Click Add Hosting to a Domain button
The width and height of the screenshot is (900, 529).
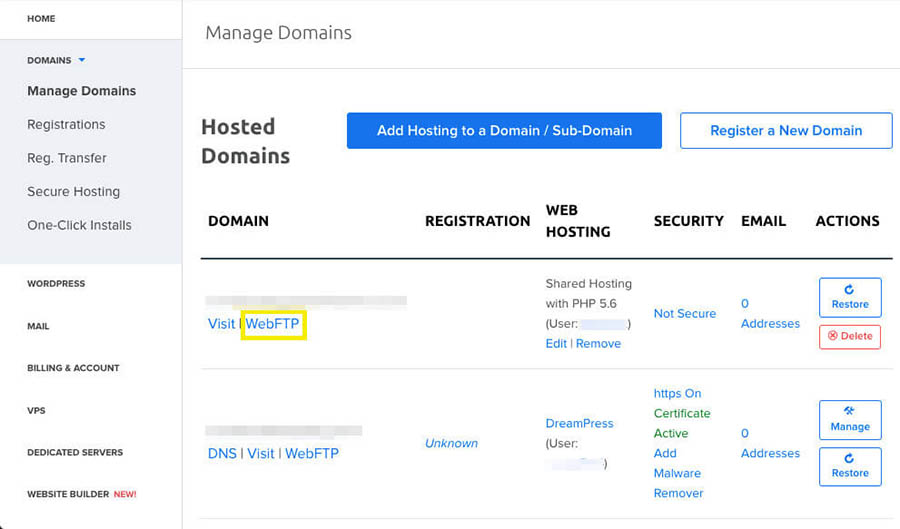[504, 130]
